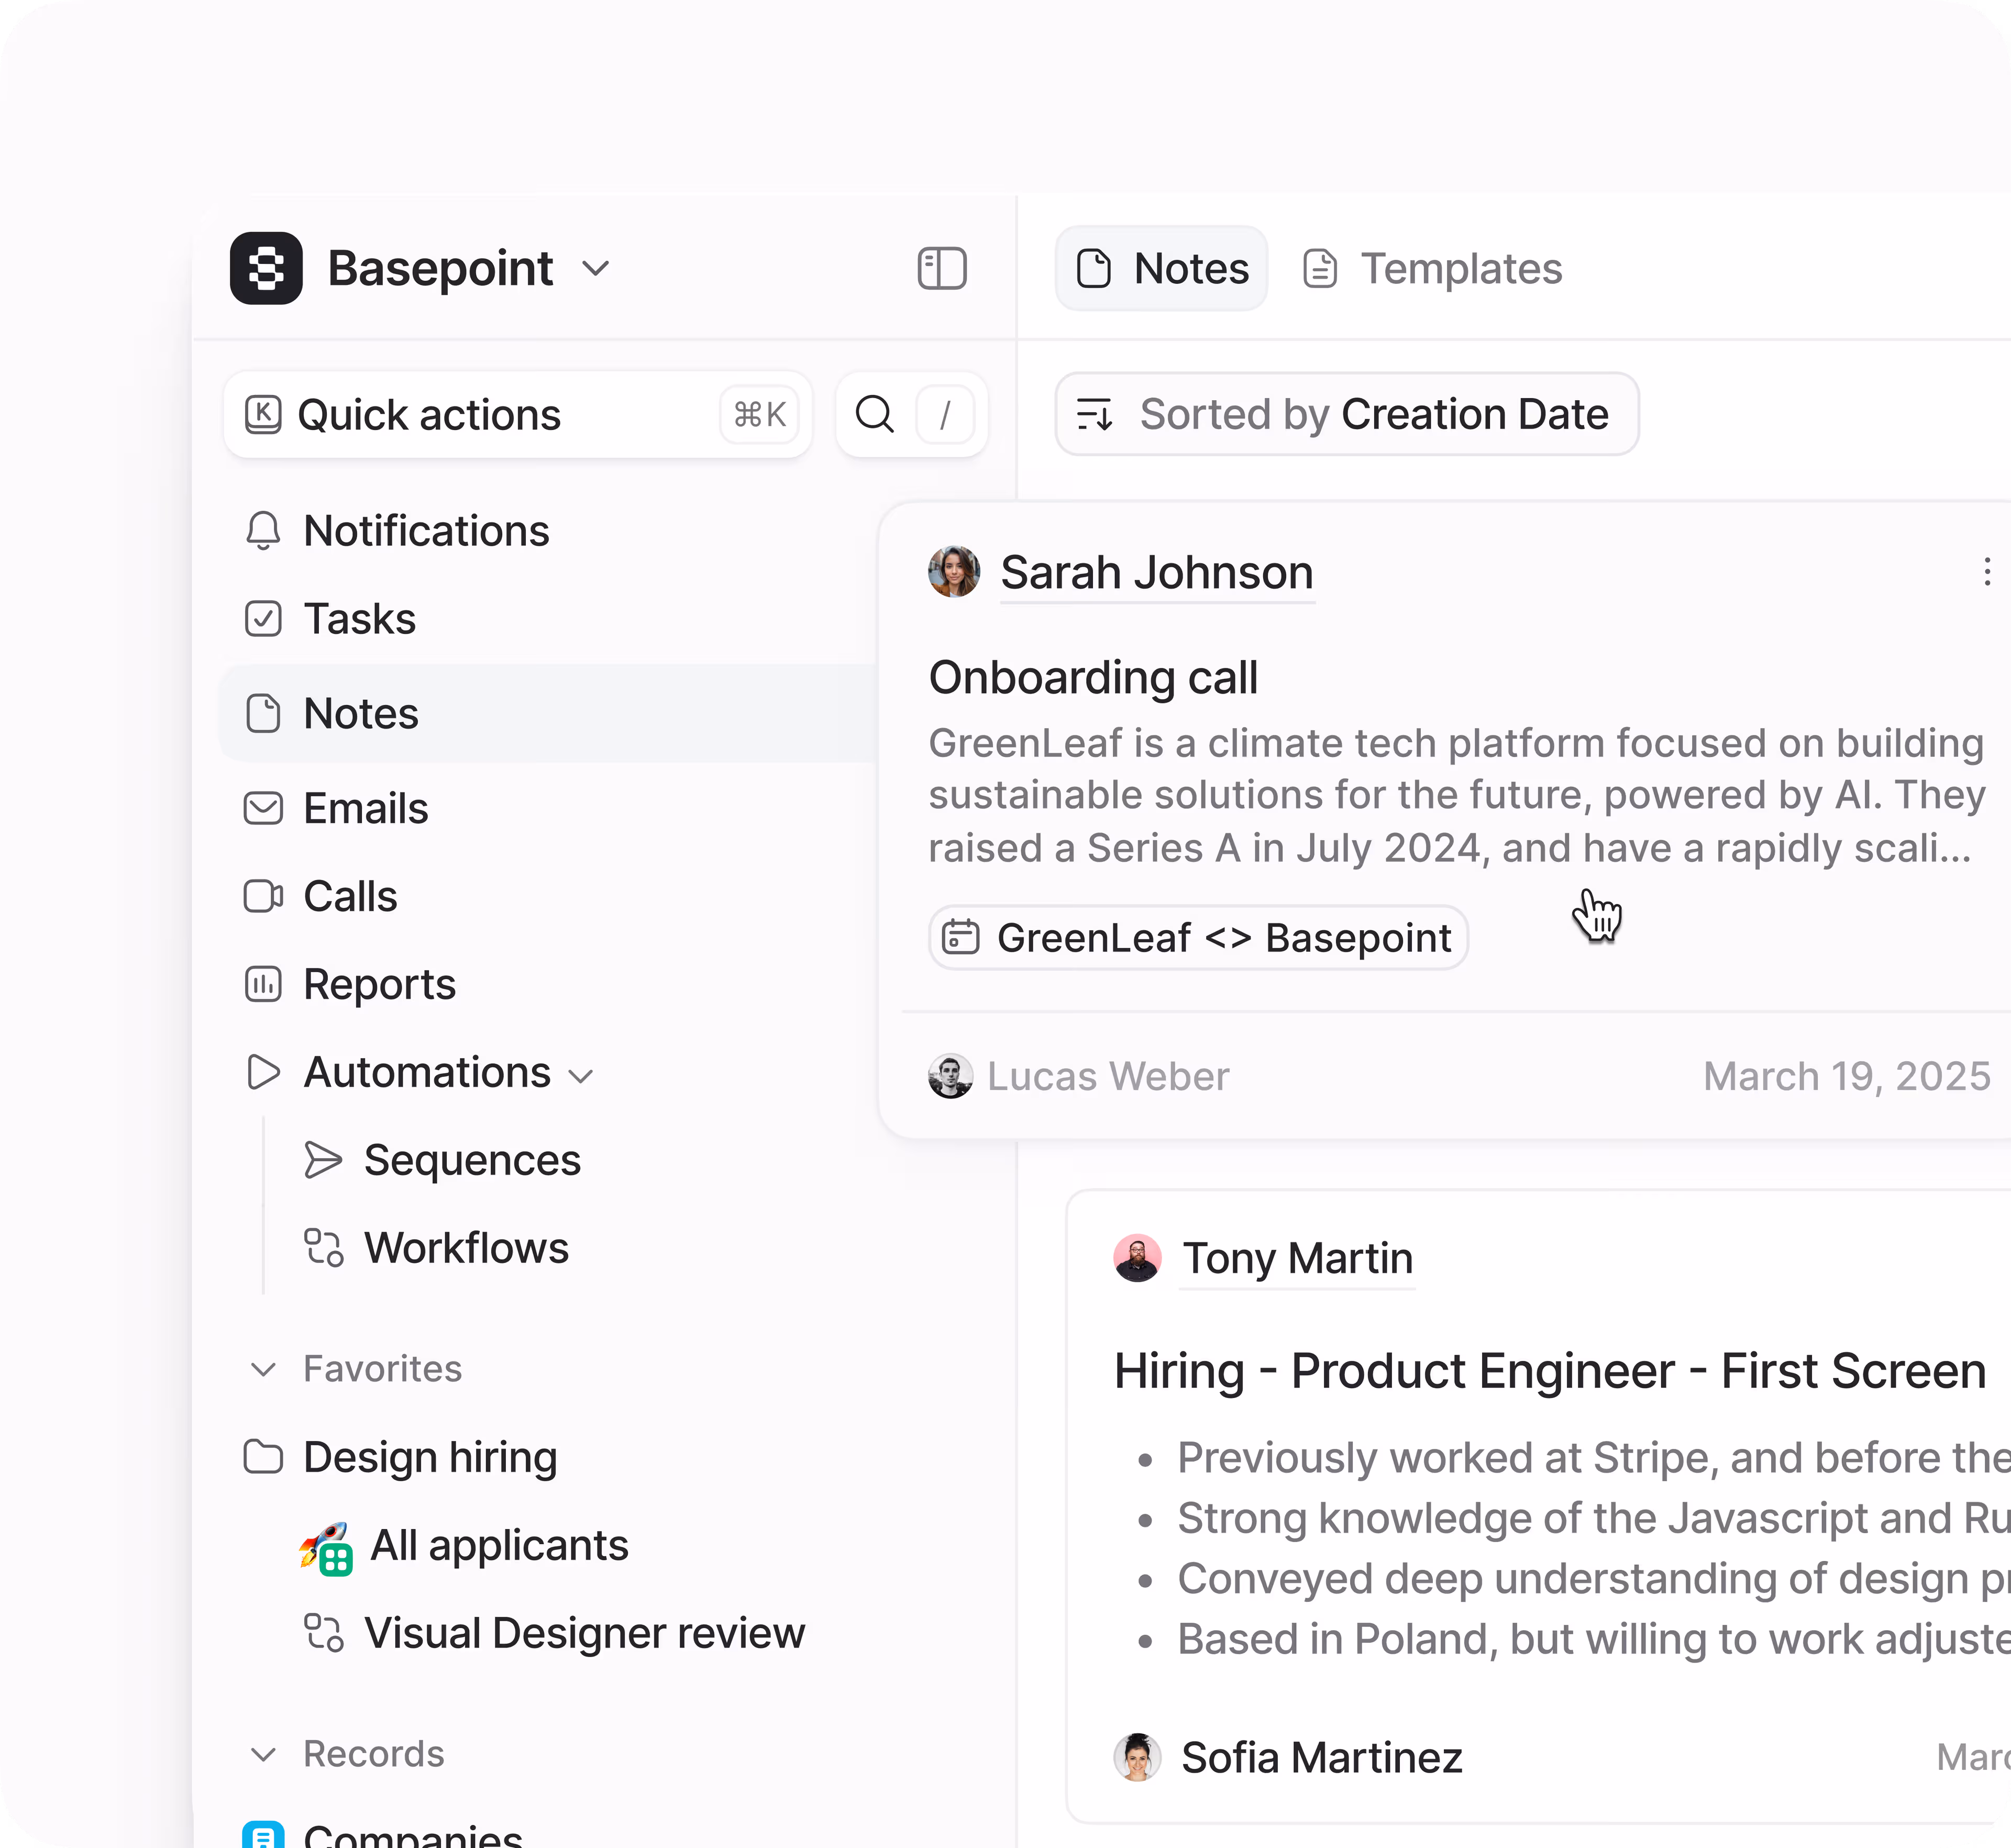Open the Tony Martin record link
Image resolution: width=2011 pixels, height=1848 pixels.
(x=1297, y=1258)
